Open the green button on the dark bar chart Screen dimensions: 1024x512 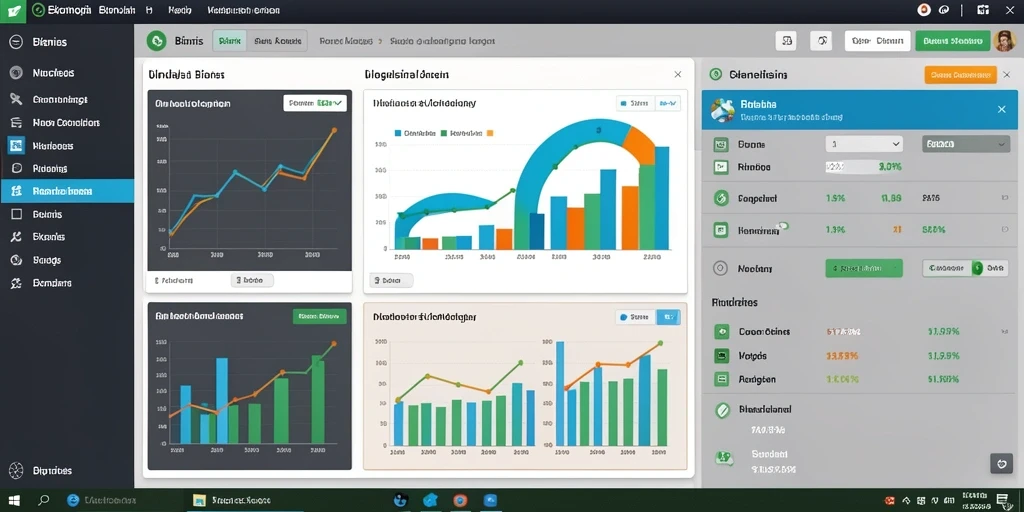point(319,317)
